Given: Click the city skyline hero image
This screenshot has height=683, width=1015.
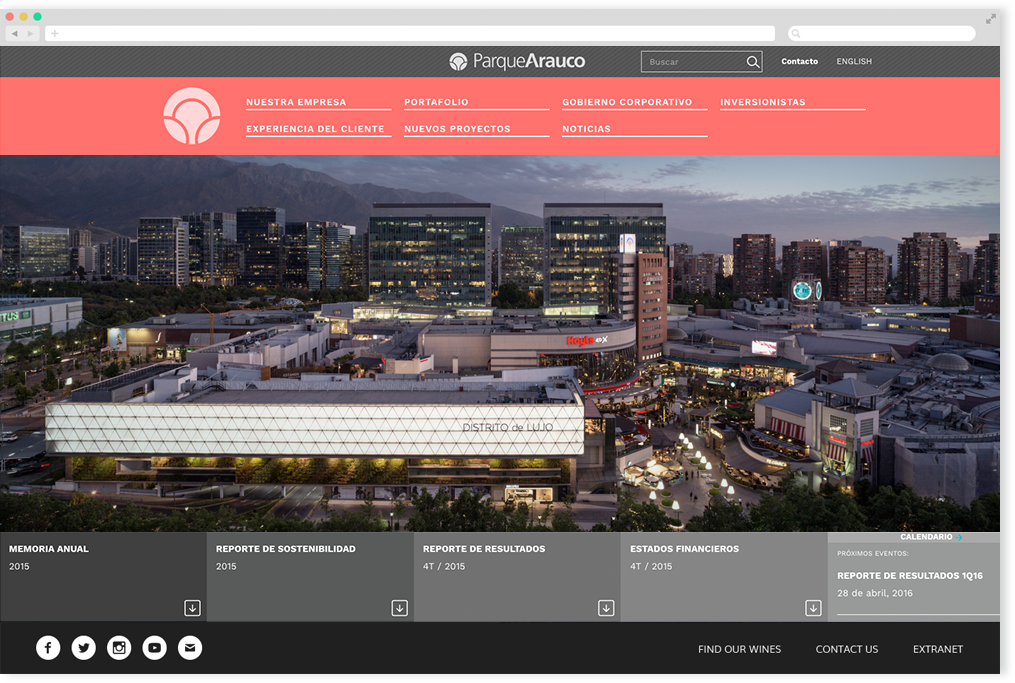Looking at the screenshot, I should click(500, 343).
